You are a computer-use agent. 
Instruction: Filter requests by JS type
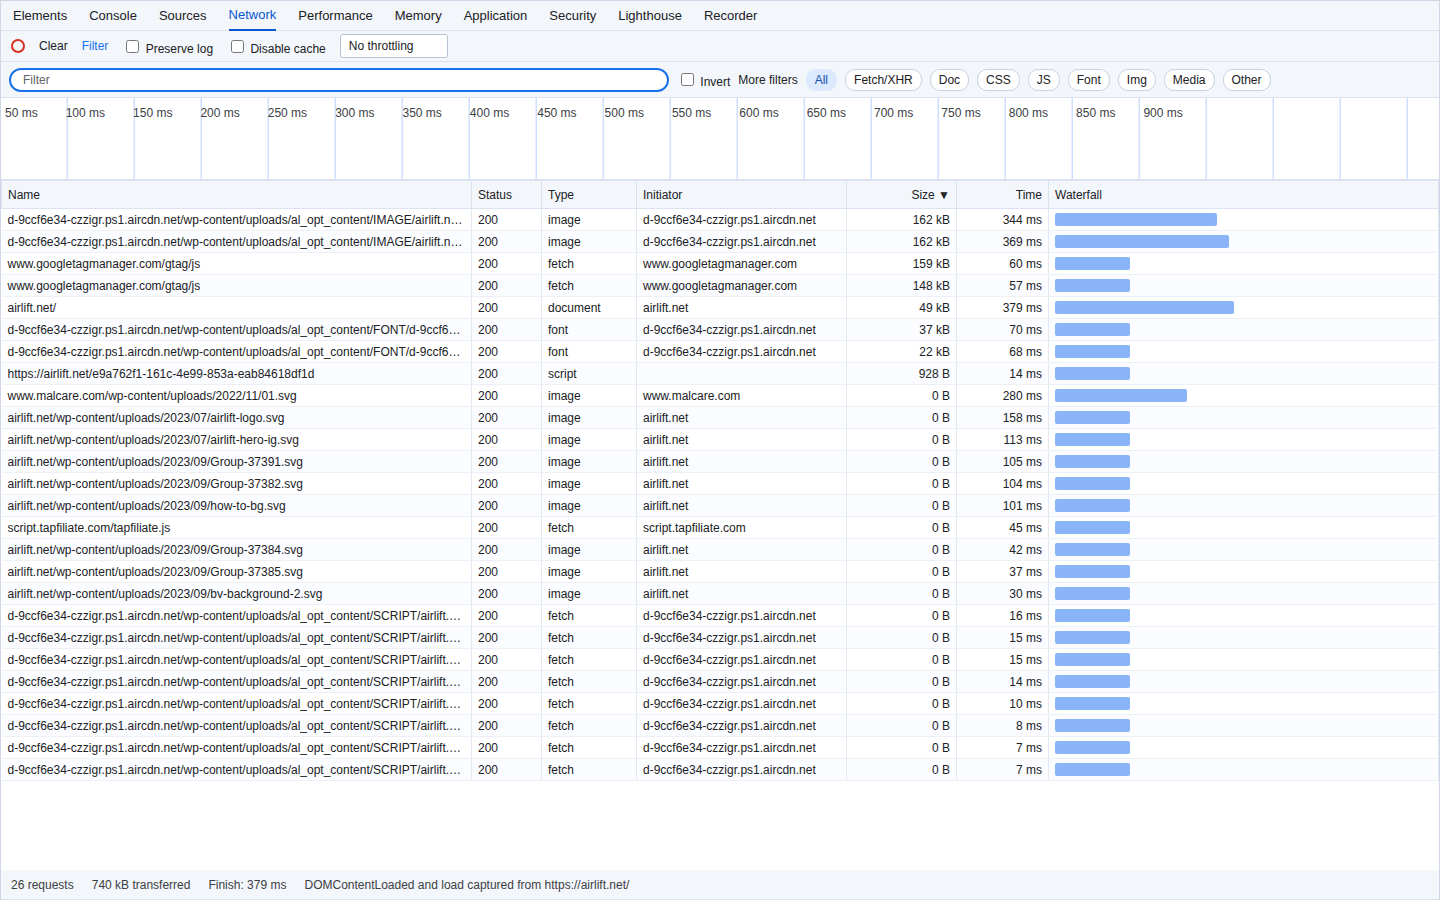[x=1043, y=80]
